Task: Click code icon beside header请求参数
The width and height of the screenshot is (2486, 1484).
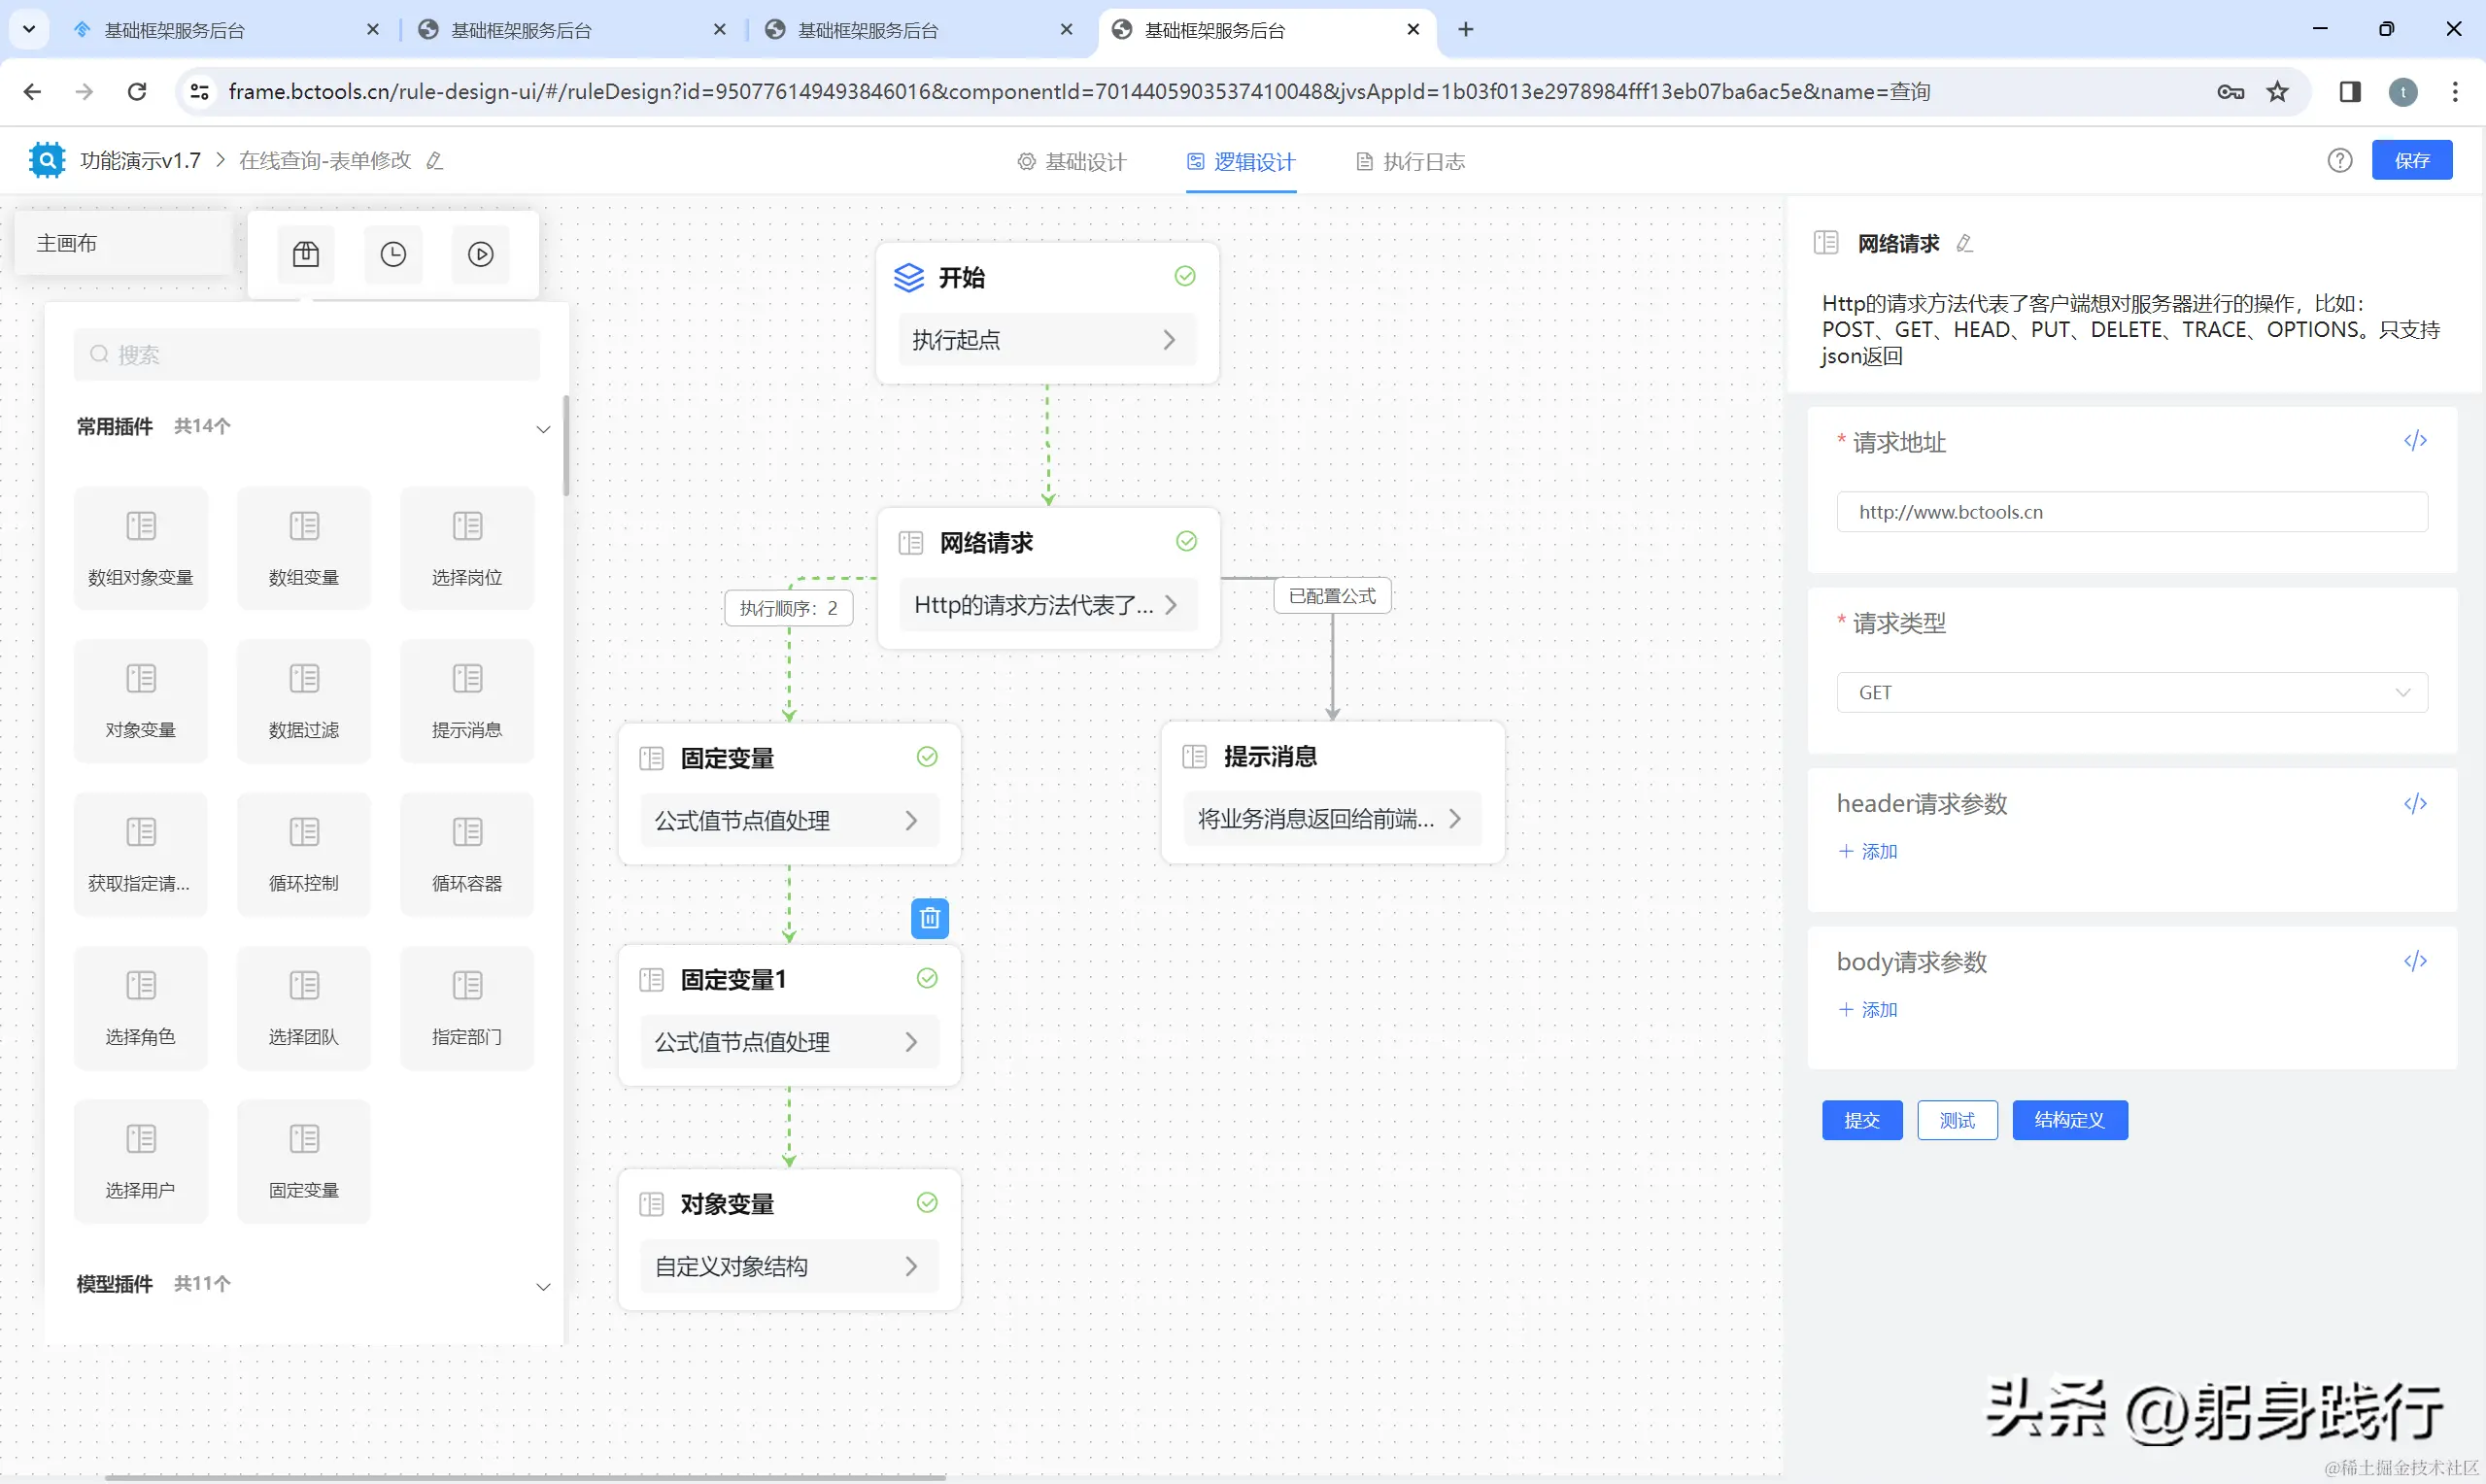Action: pos(2415,804)
